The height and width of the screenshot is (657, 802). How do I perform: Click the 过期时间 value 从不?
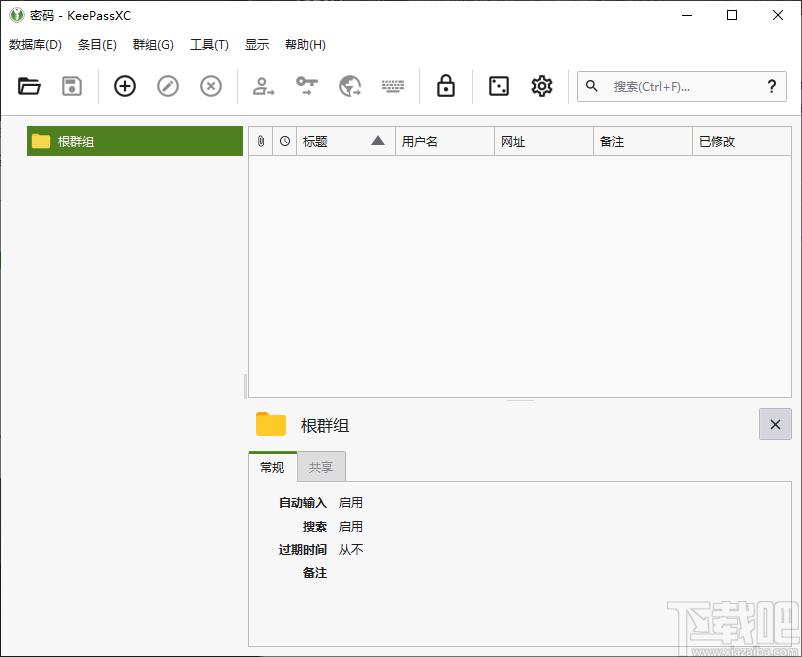(351, 550)
